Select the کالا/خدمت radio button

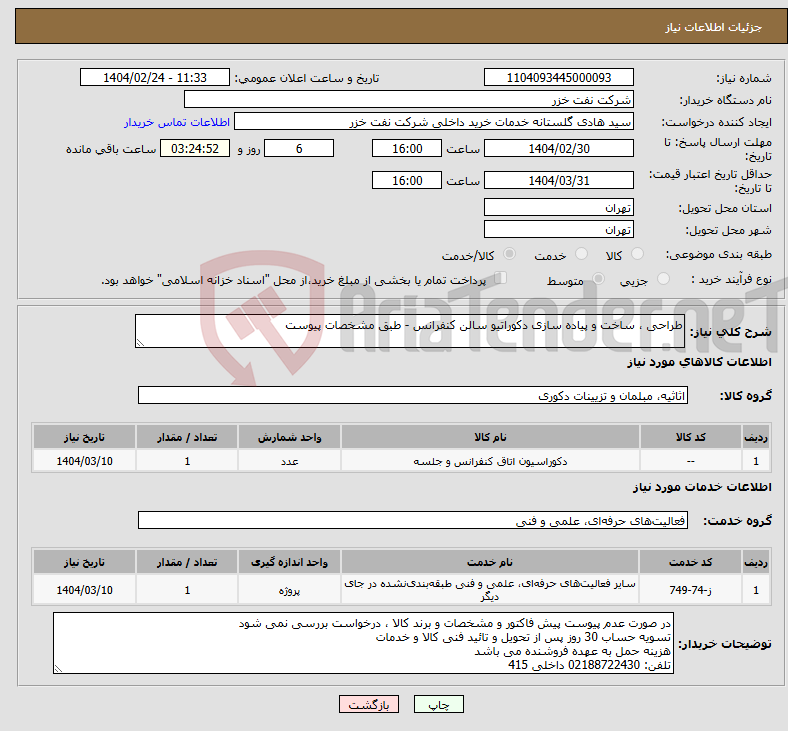click(510, 254)
